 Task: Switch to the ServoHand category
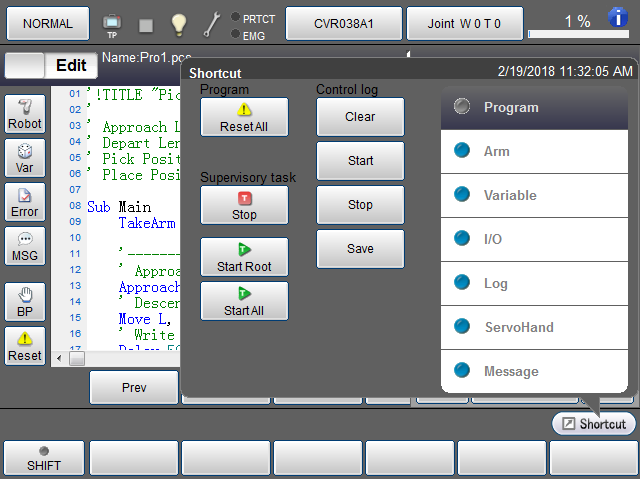[534, 328]
